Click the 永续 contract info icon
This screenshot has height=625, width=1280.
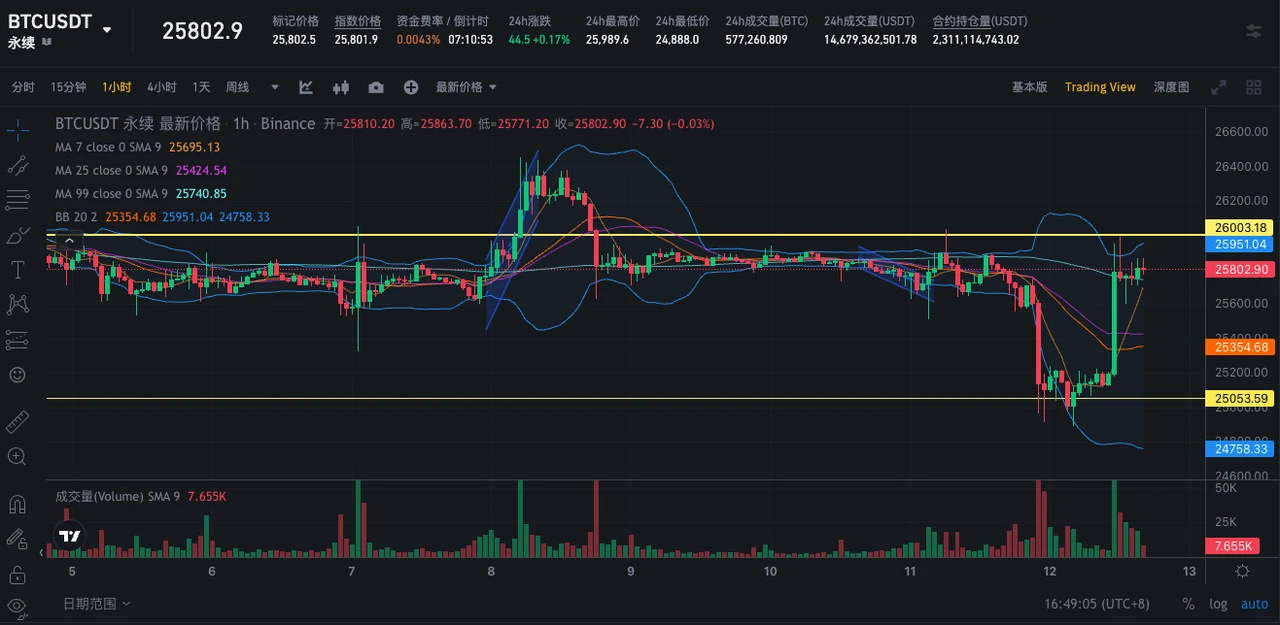[x=47, y=43]
